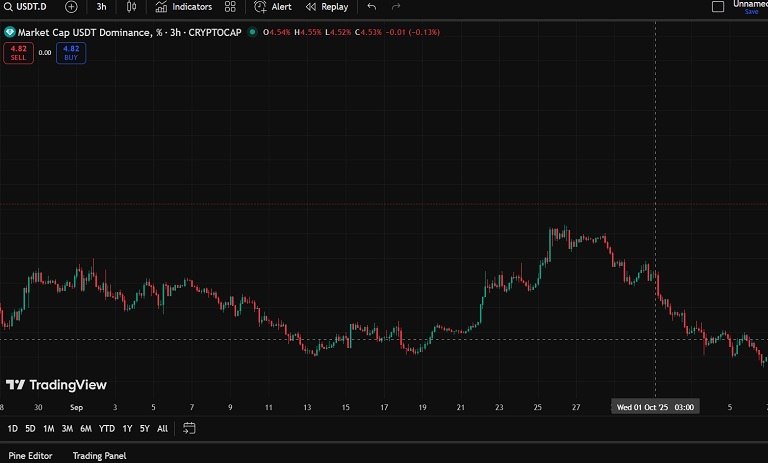Open the candlestick chart type selector
Screen dimensions: 768x463
tap(130, 7)
